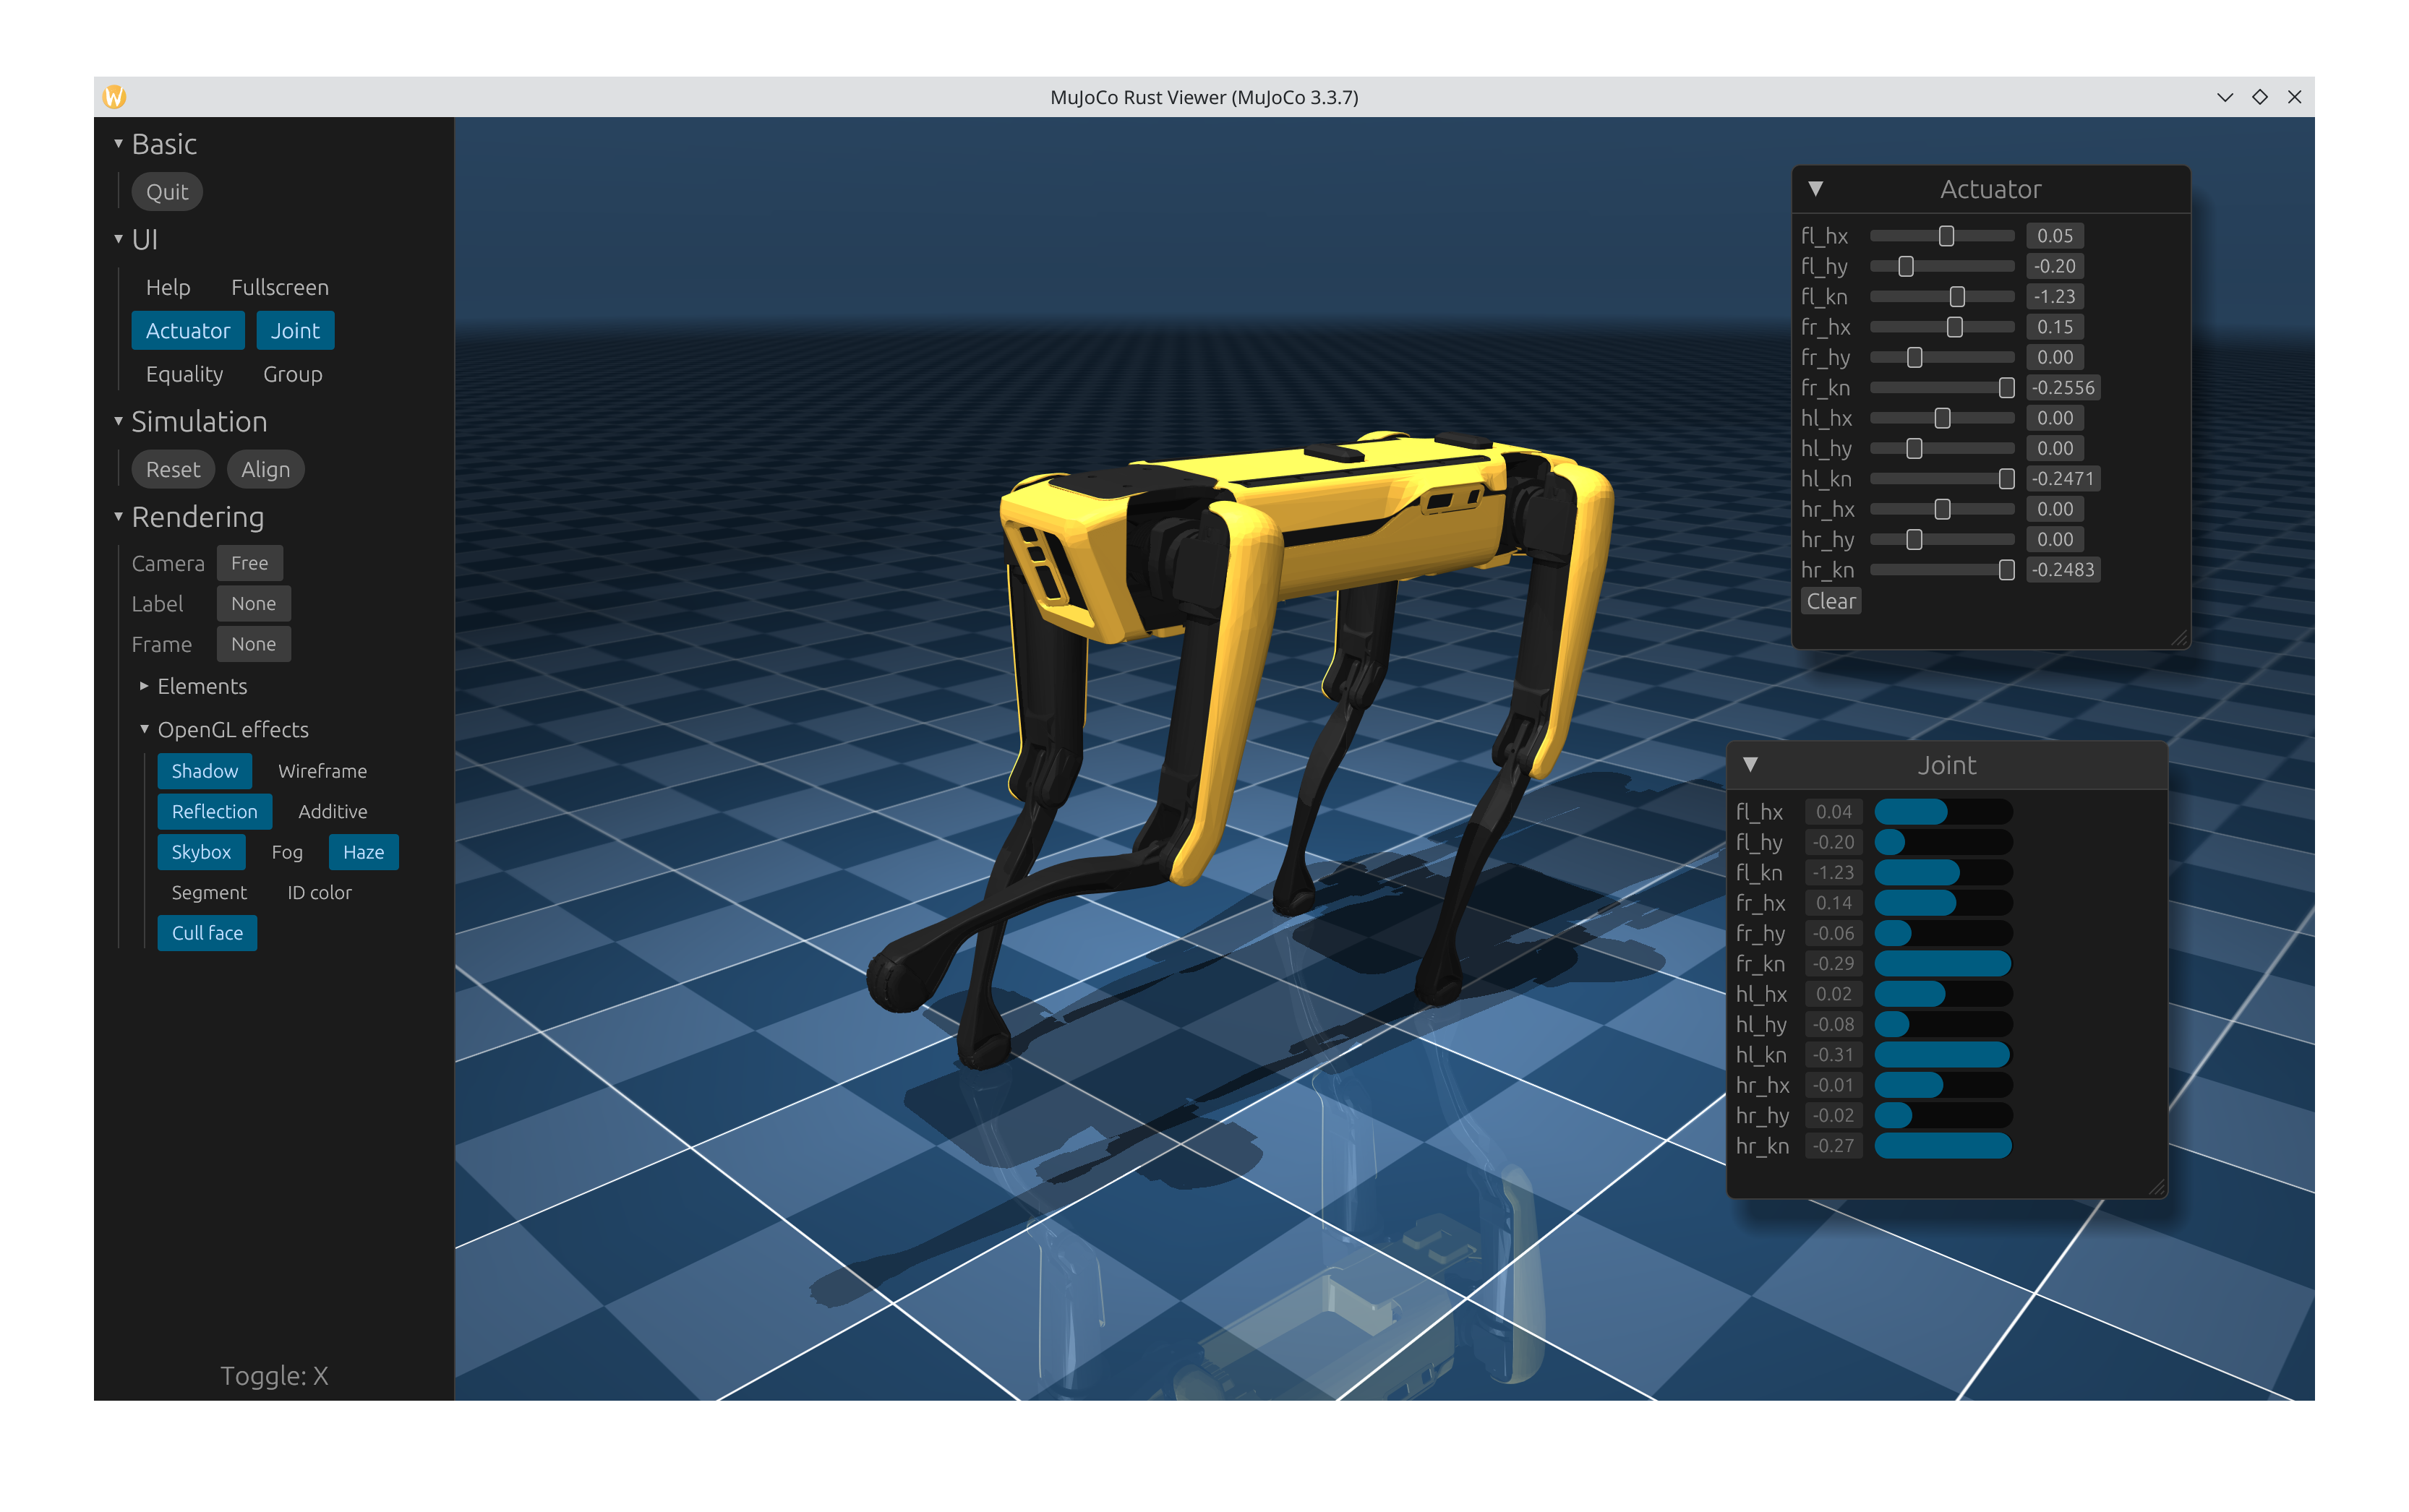2409x1512 pixels.
Task: Click the fr_kn actuator slider
Action: (x=1942, y=388)
